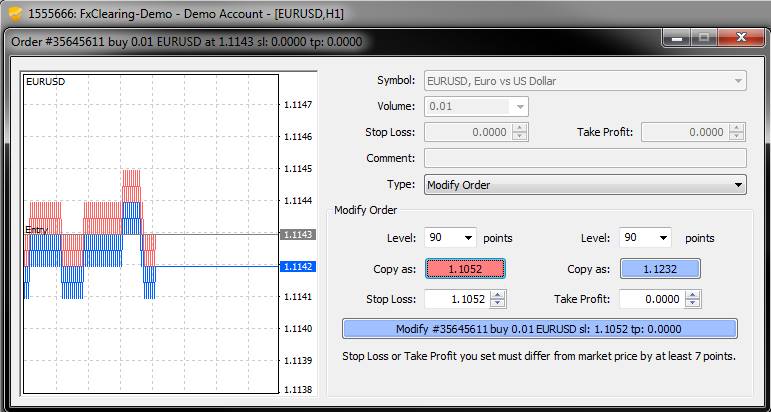Open the Symbol EURUSD dropdown

[x=585, y=81]
